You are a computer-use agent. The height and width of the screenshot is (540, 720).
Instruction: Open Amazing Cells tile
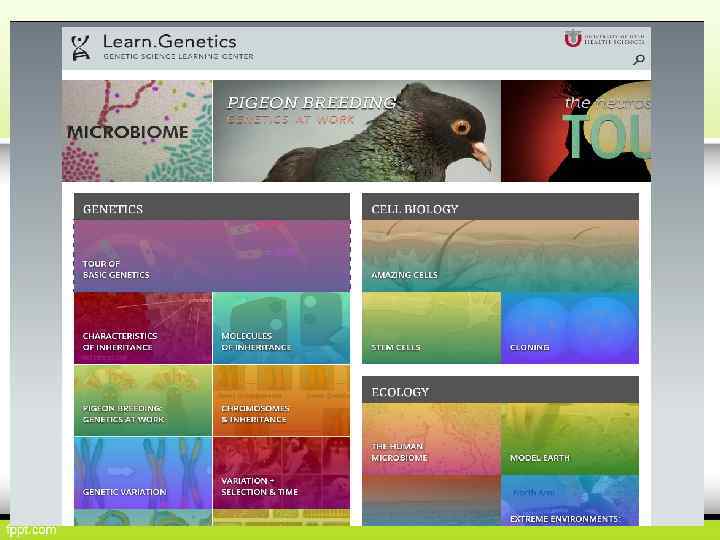pyautogui.click(x=500, y=256)
